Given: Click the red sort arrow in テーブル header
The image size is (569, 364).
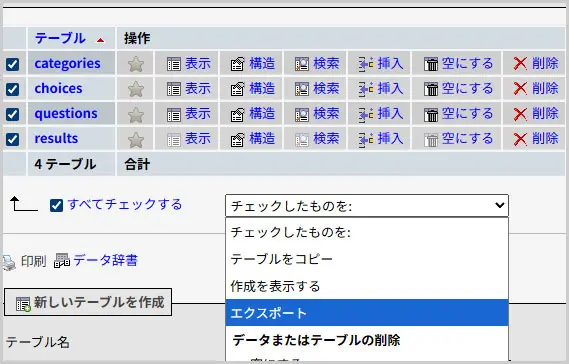Looking at the screenshot, I should point(101,40).
